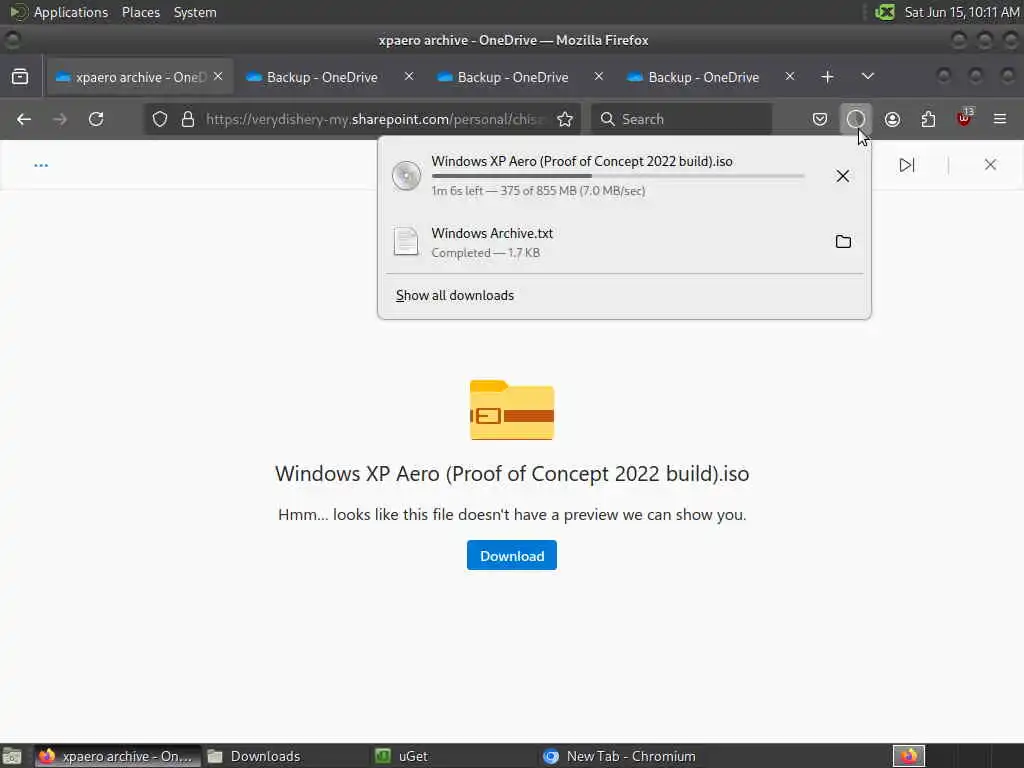Click the ISO download progress bar

pyautogui.click(x=618, y=176)
